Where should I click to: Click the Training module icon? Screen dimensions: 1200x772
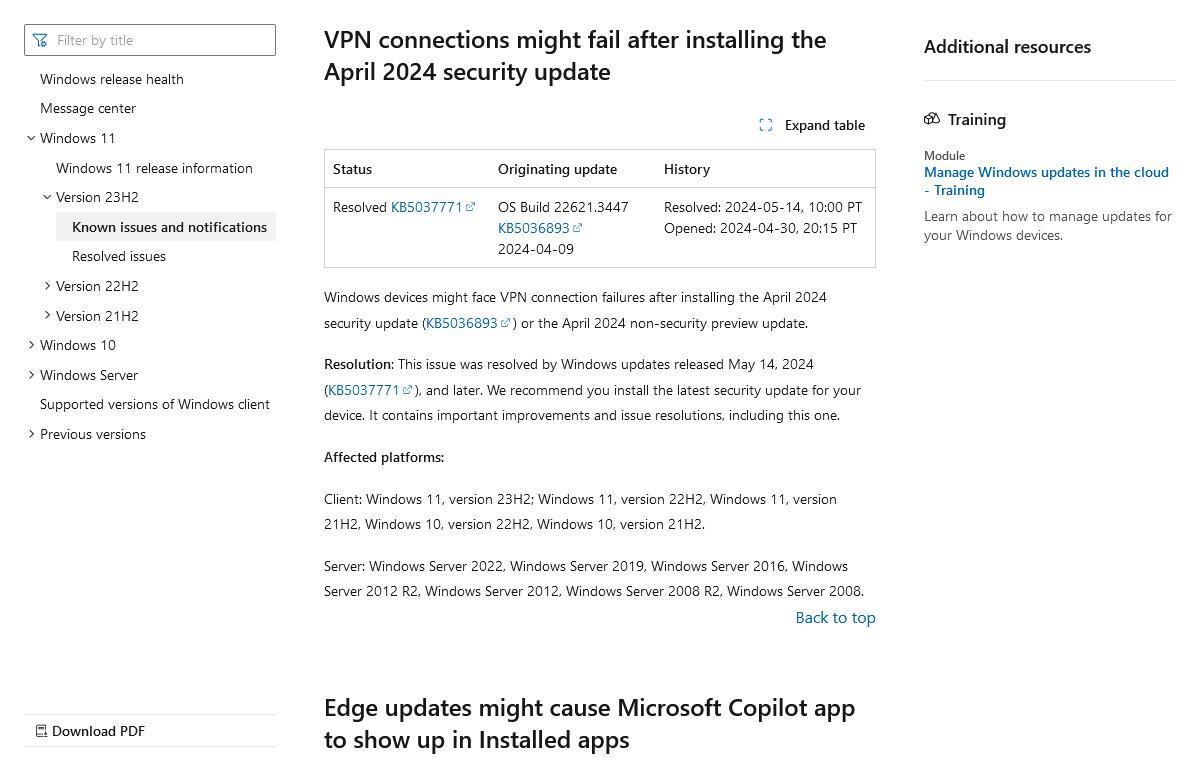tap(932, 119)
